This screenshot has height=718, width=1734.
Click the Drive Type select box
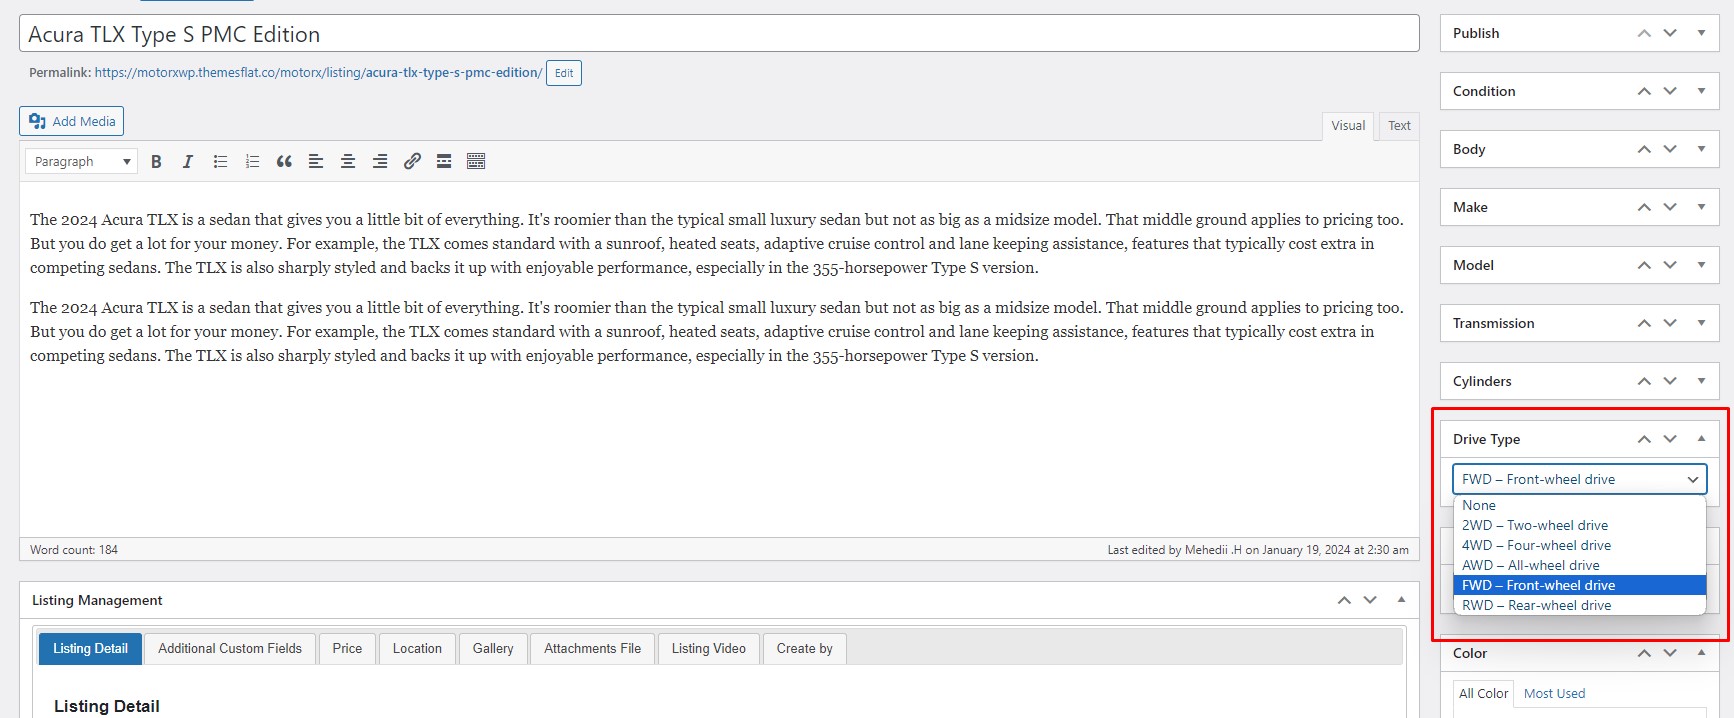pyautogui.click(x=1580, y=479)
